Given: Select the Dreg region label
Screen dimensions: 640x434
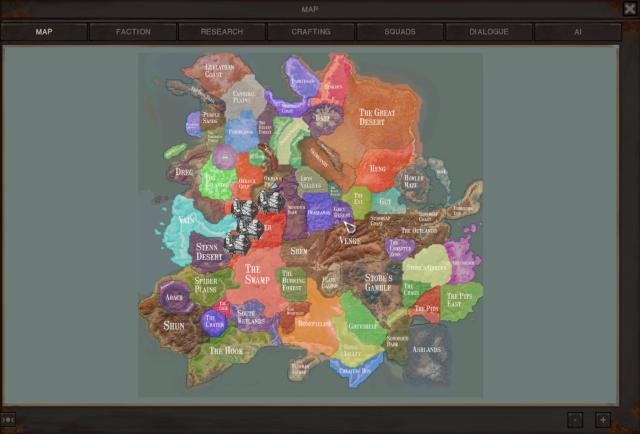Looking at the screenshot, I should tap(184, 172).
